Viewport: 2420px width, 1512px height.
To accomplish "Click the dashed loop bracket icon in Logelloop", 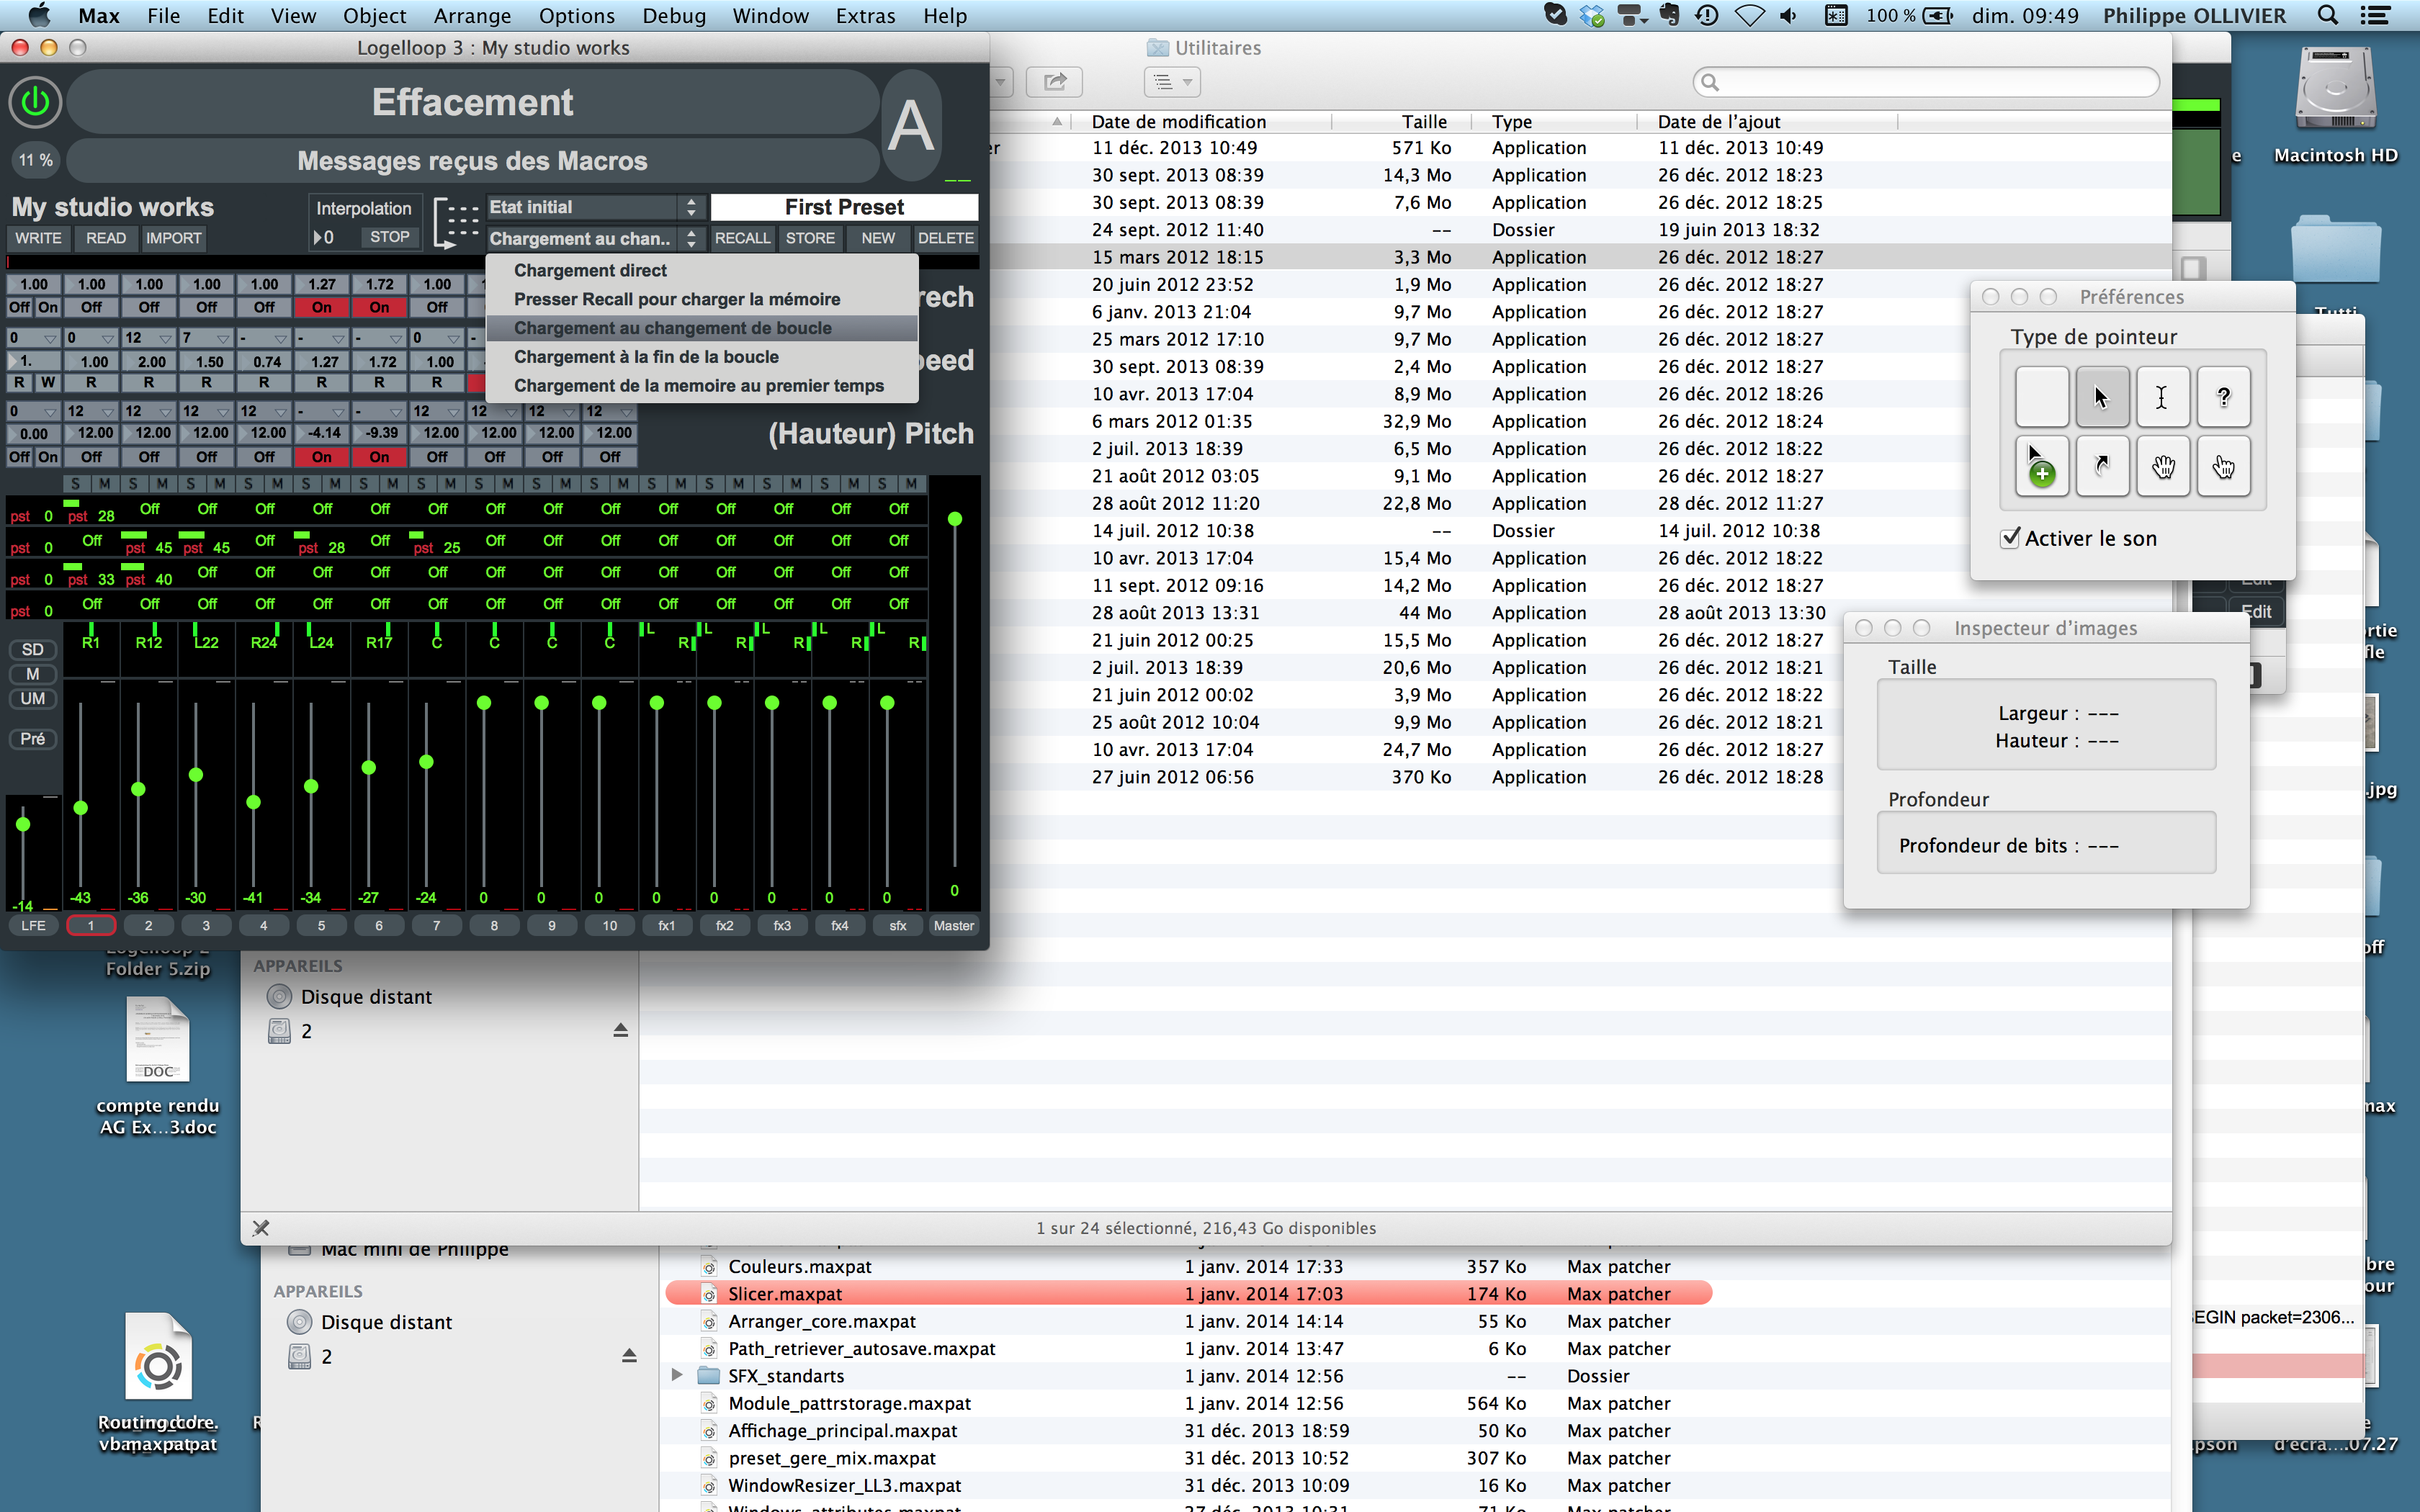I will 457,222.
